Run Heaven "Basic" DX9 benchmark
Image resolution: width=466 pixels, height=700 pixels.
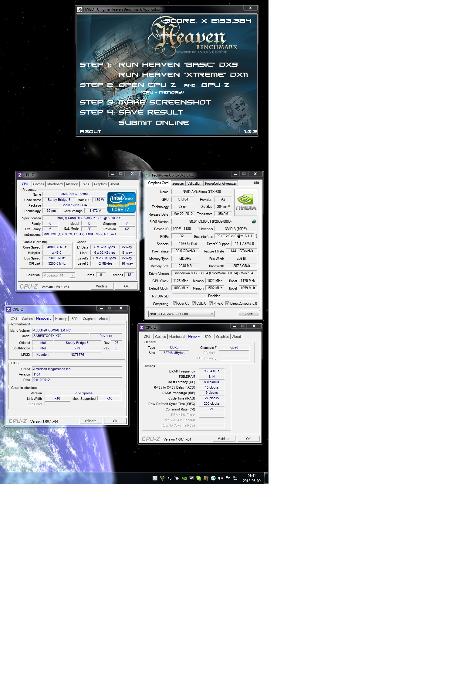coord(178,65)
